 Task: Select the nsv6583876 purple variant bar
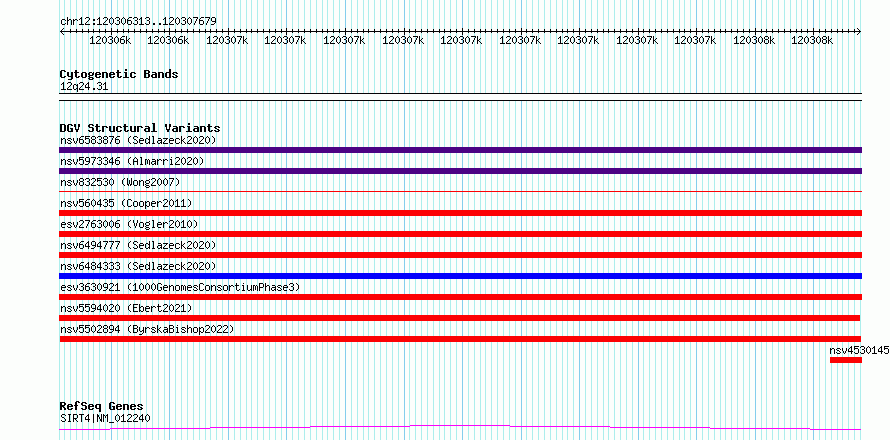[x=460, y=150]
